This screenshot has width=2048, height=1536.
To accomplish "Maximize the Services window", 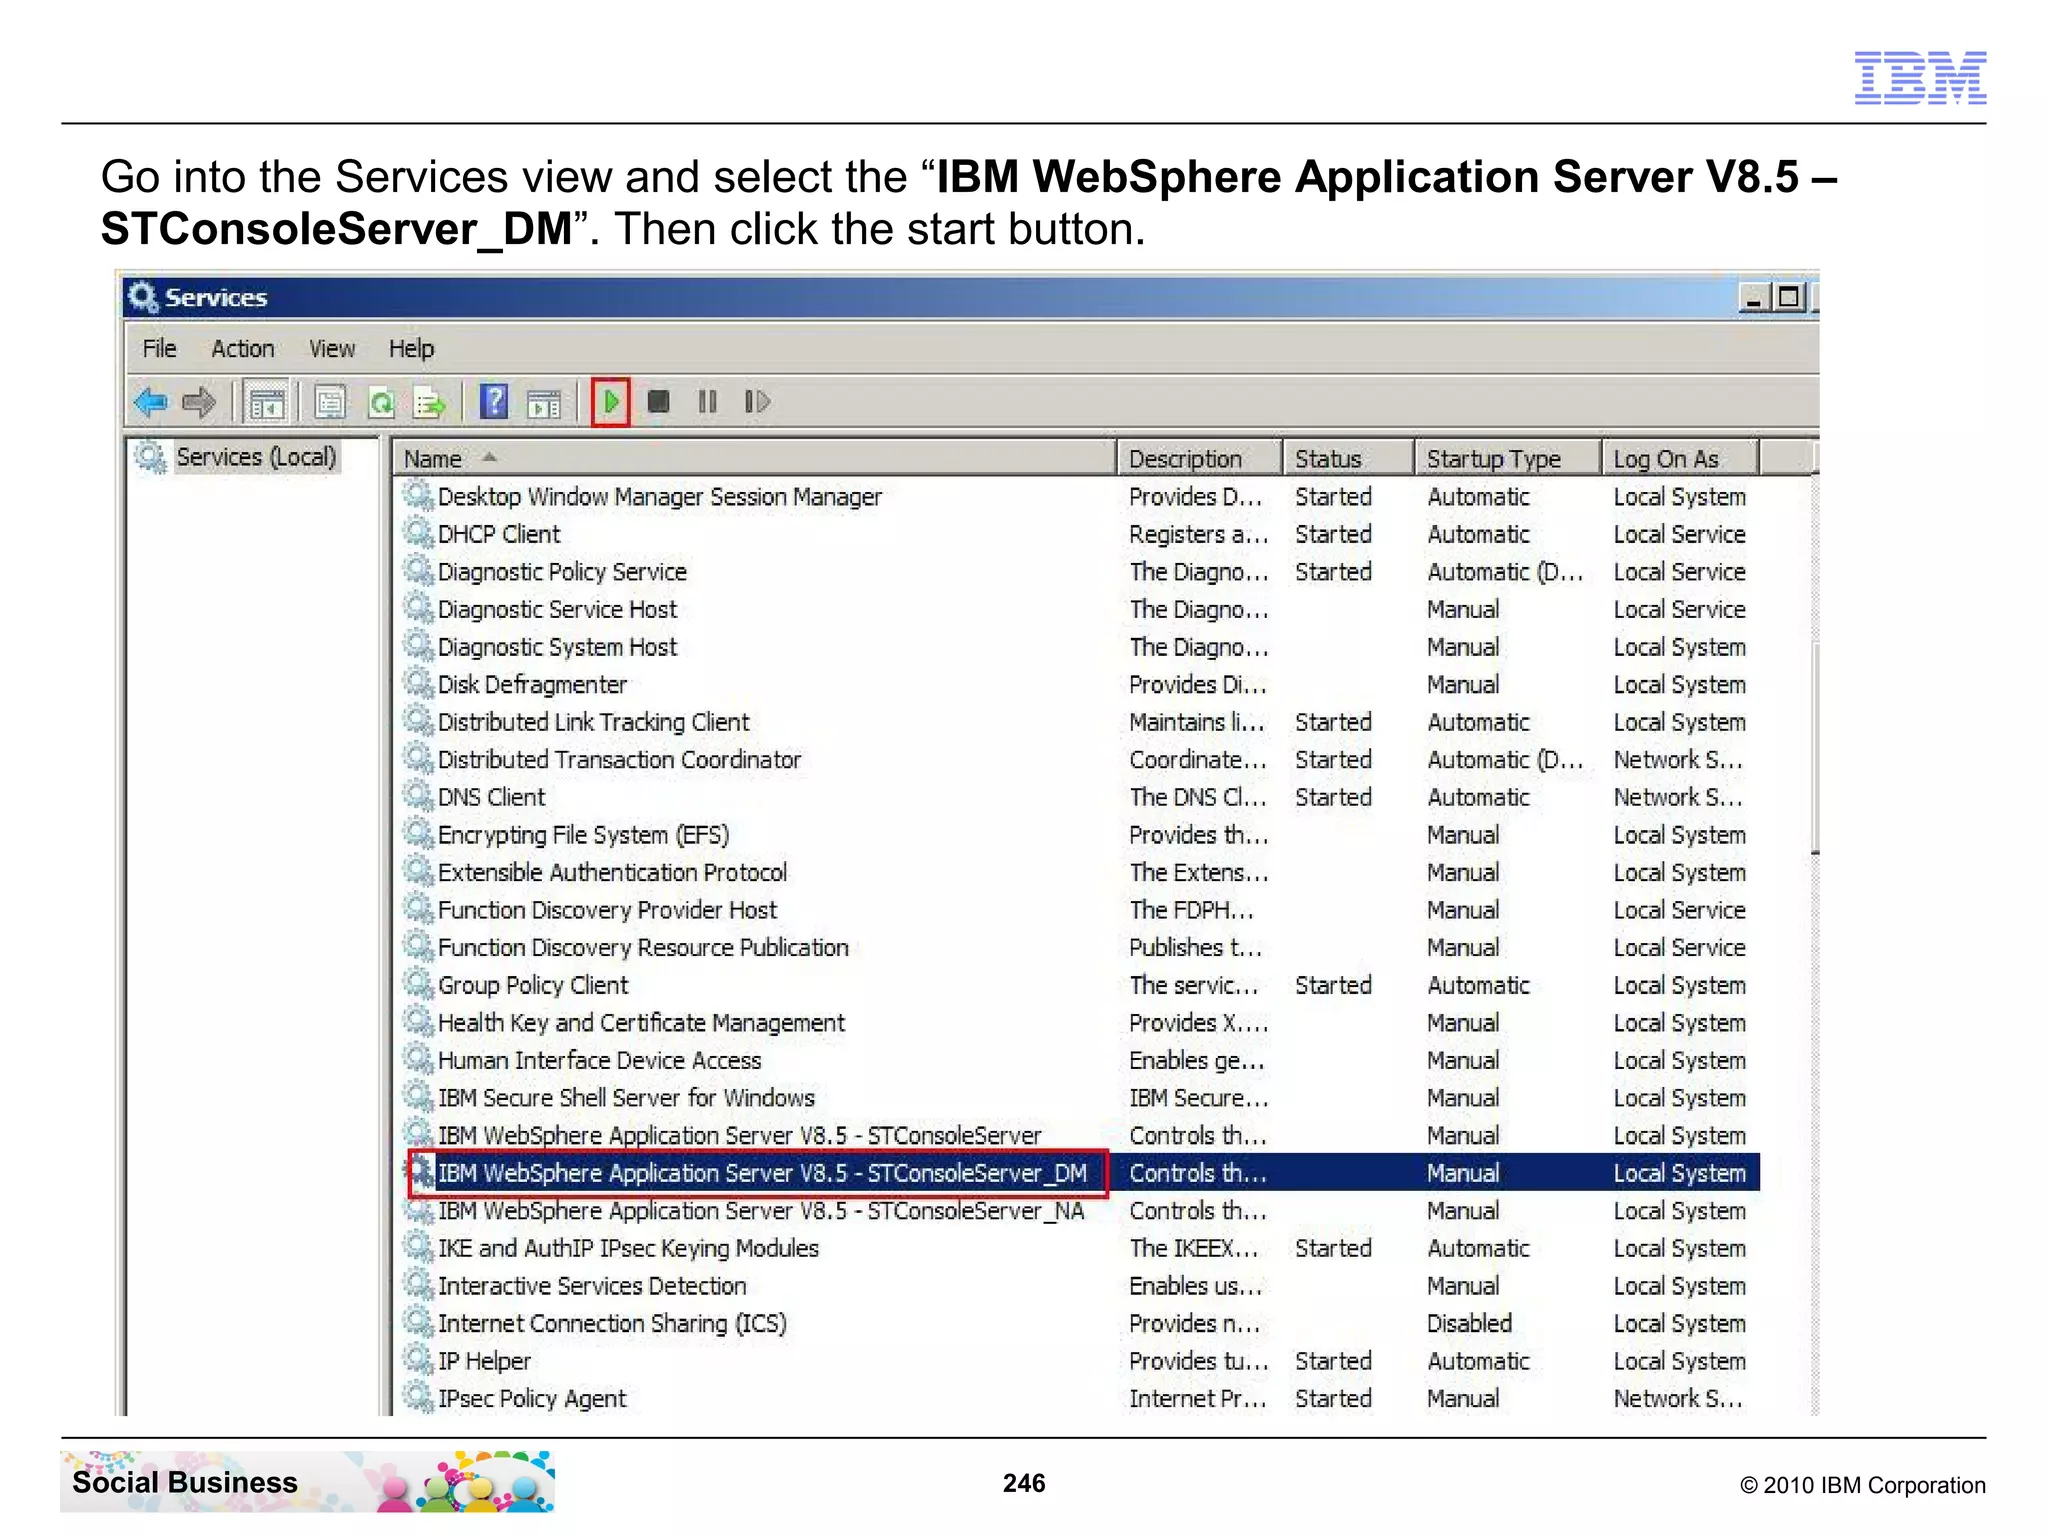I will click(1789, 297).
